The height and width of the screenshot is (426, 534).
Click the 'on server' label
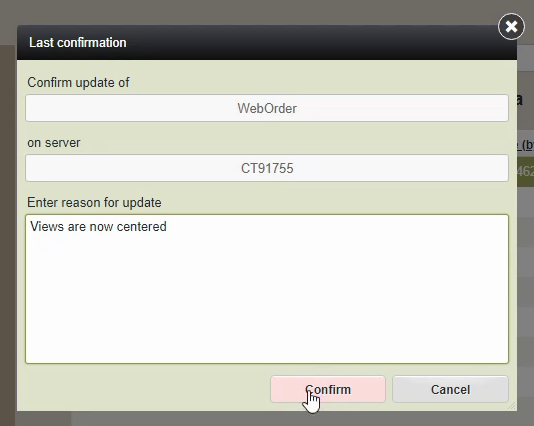[x=54, y=143]
